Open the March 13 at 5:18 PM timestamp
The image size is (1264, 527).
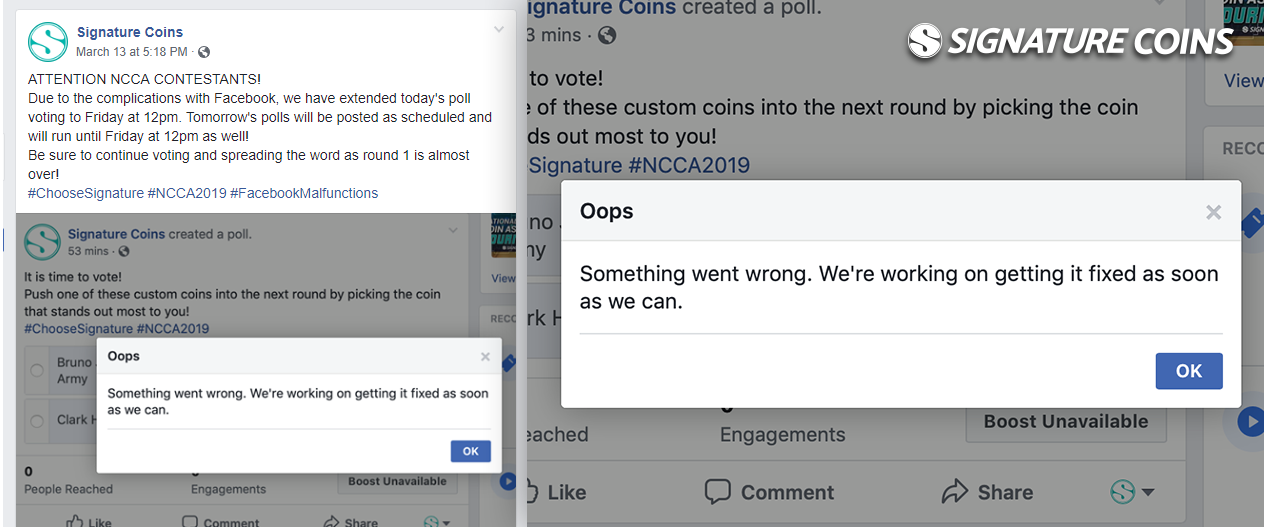[x=131, y=52]
